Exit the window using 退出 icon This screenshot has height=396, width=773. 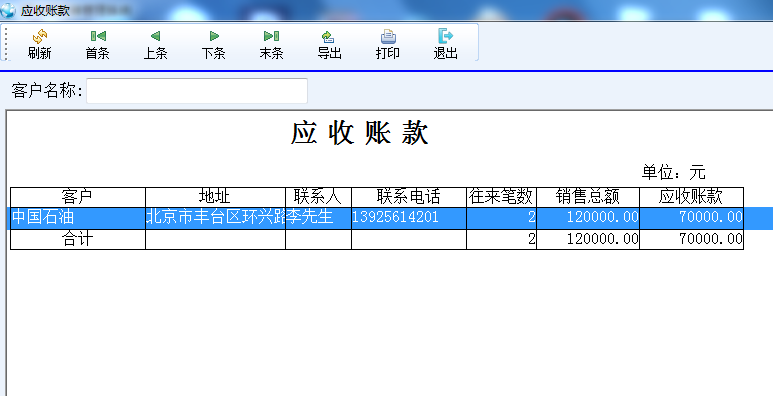pos(446,36)
